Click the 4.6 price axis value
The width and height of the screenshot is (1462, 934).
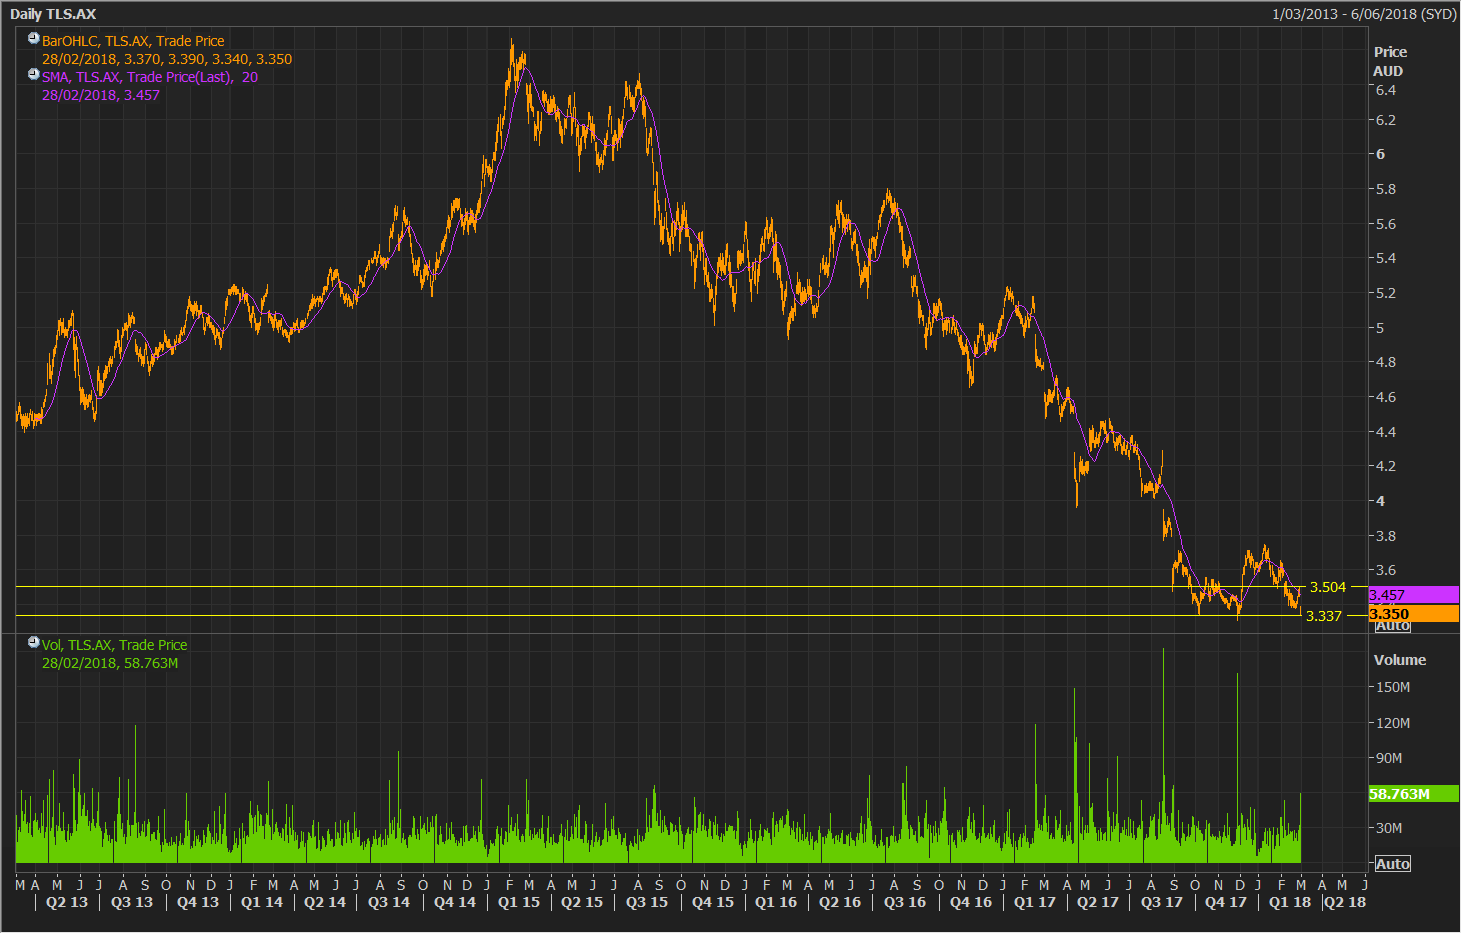pyautogui.click(x=1386, y=397)
